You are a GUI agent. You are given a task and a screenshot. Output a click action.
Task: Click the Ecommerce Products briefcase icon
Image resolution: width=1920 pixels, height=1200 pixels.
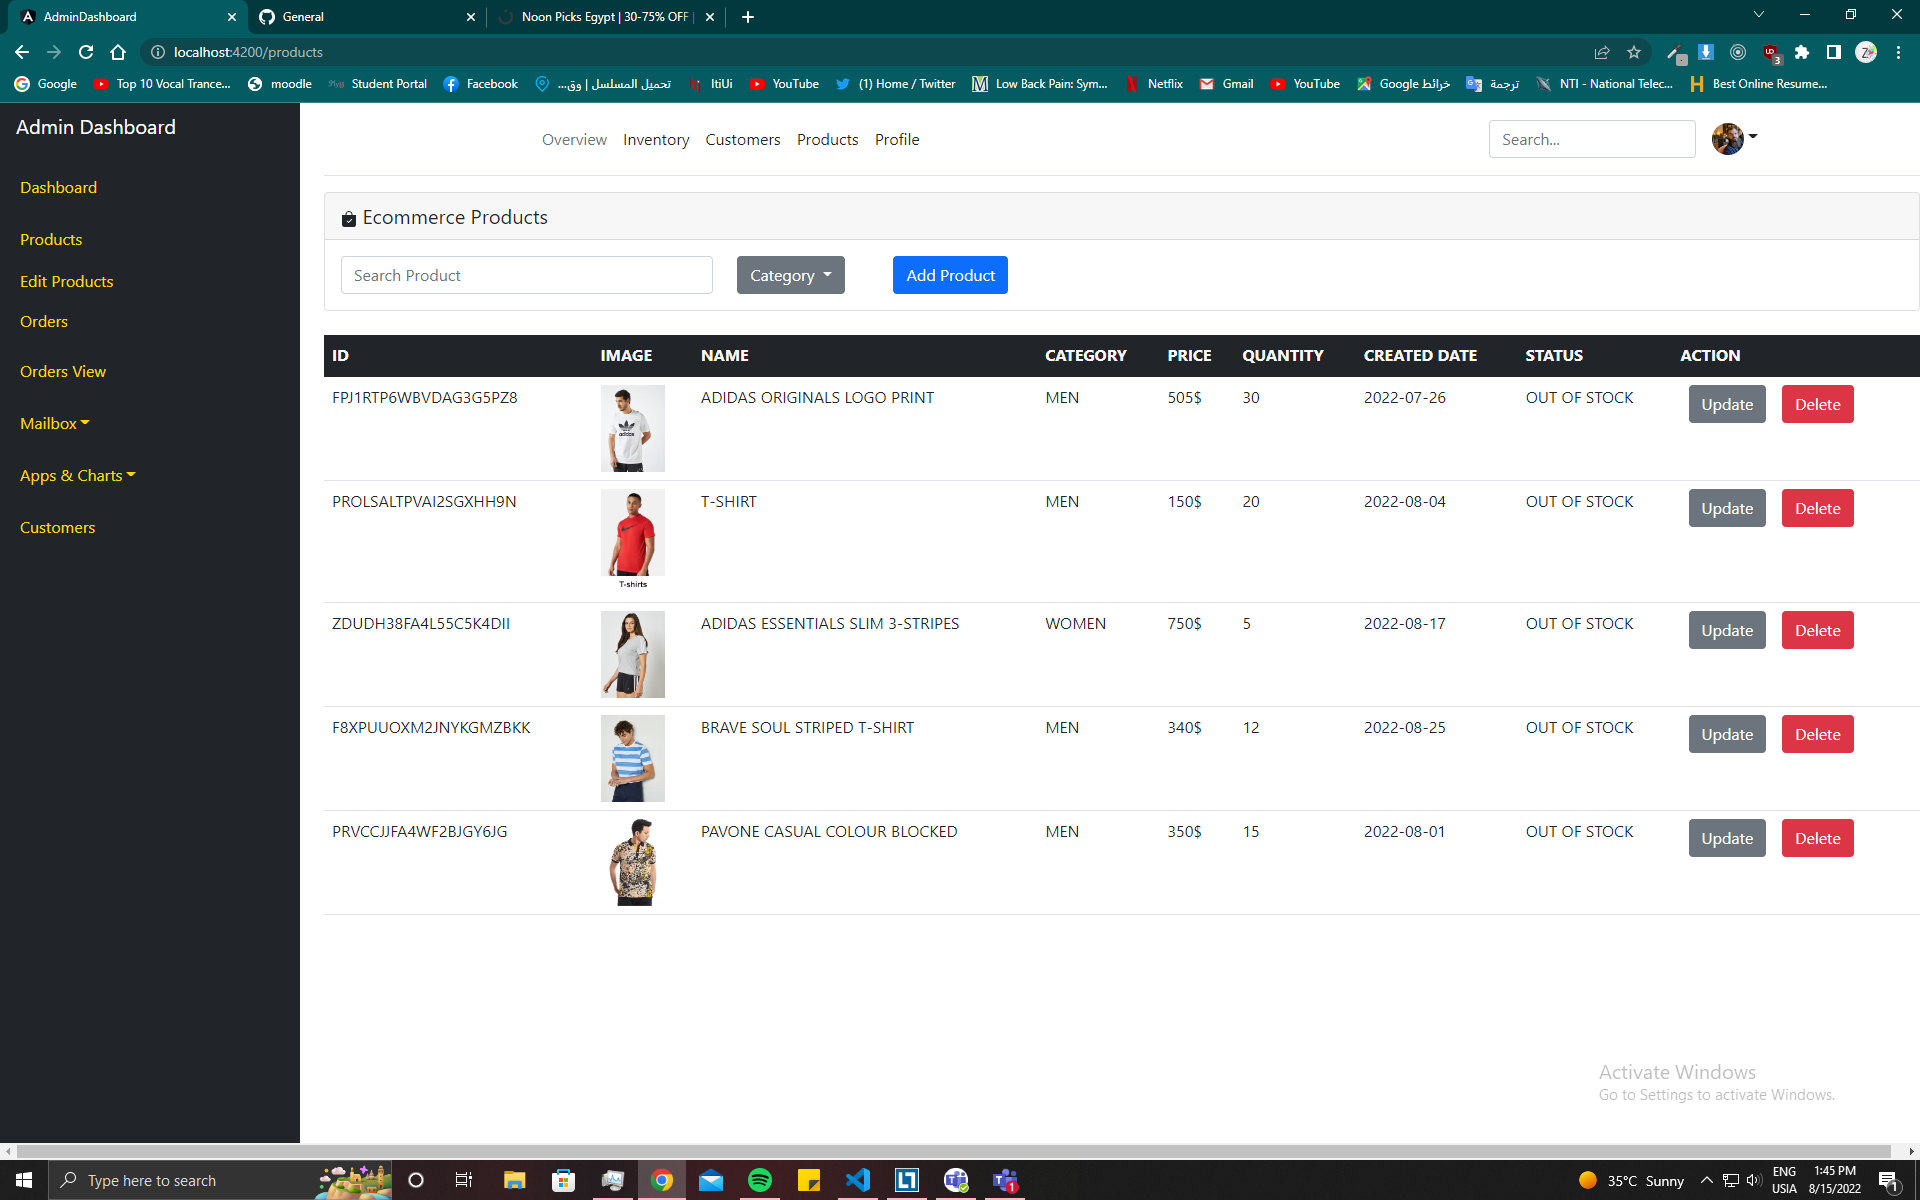(349, 217)
